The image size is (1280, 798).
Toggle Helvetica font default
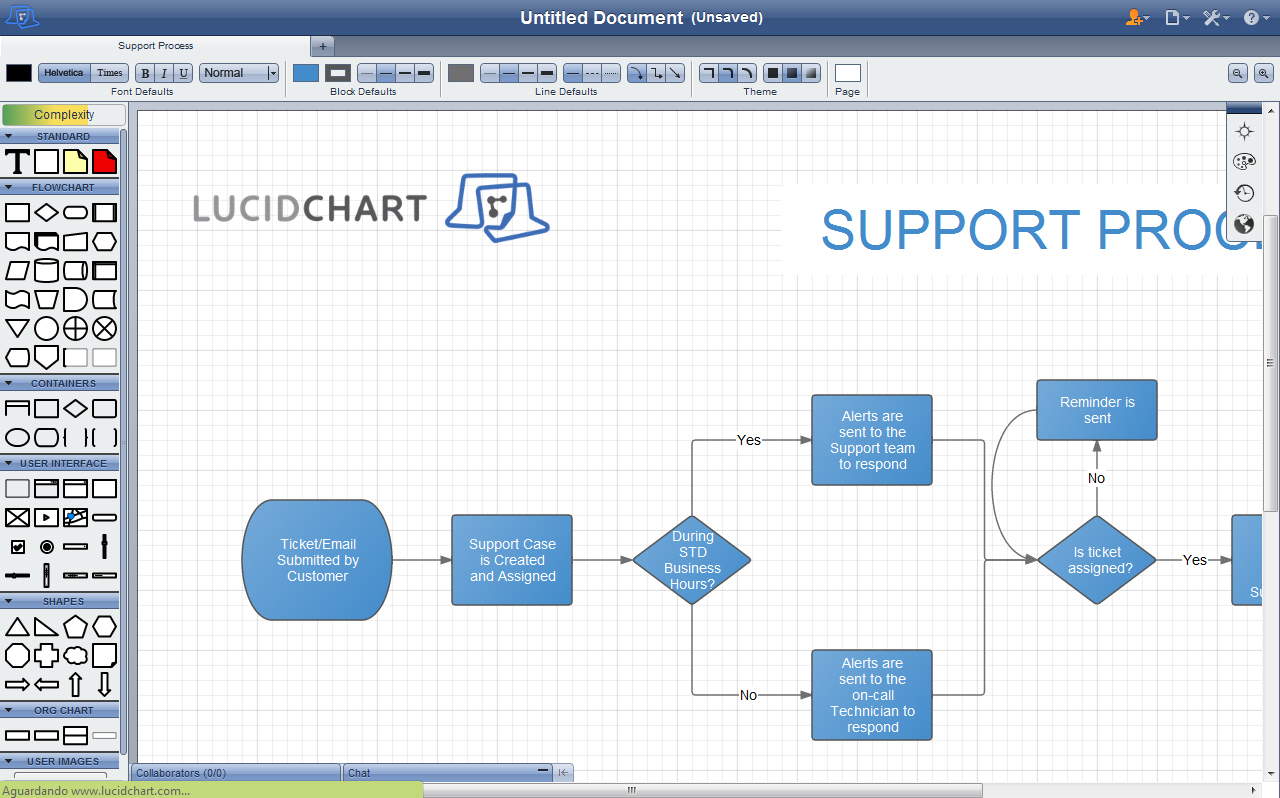click(64, 73)
